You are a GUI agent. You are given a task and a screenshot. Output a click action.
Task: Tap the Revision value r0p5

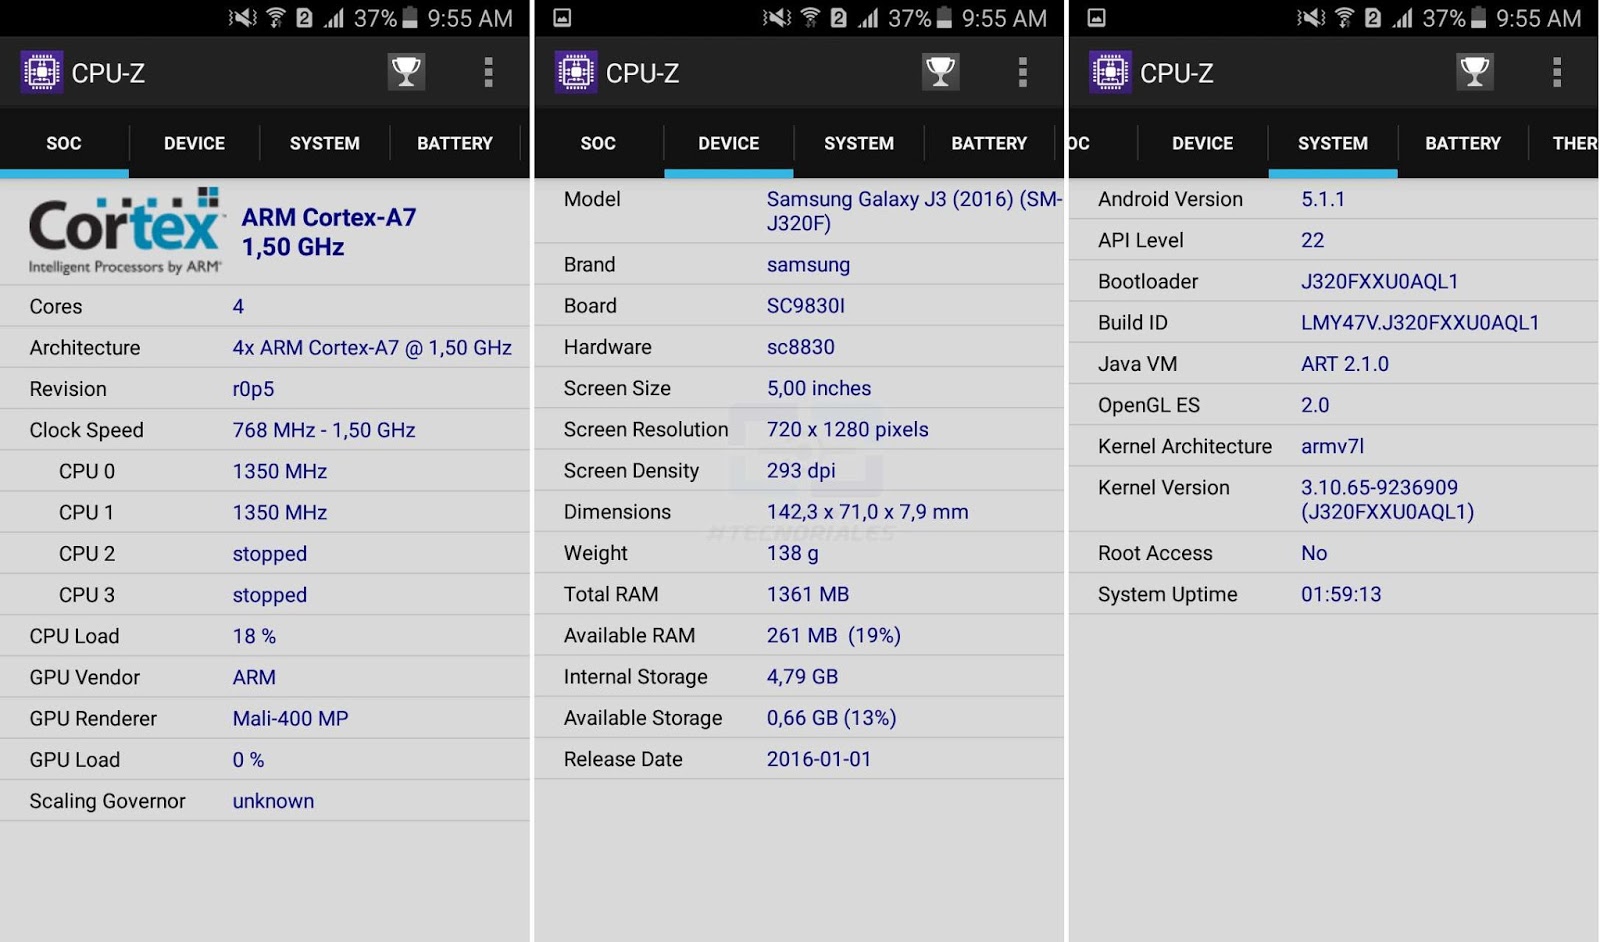253,389
